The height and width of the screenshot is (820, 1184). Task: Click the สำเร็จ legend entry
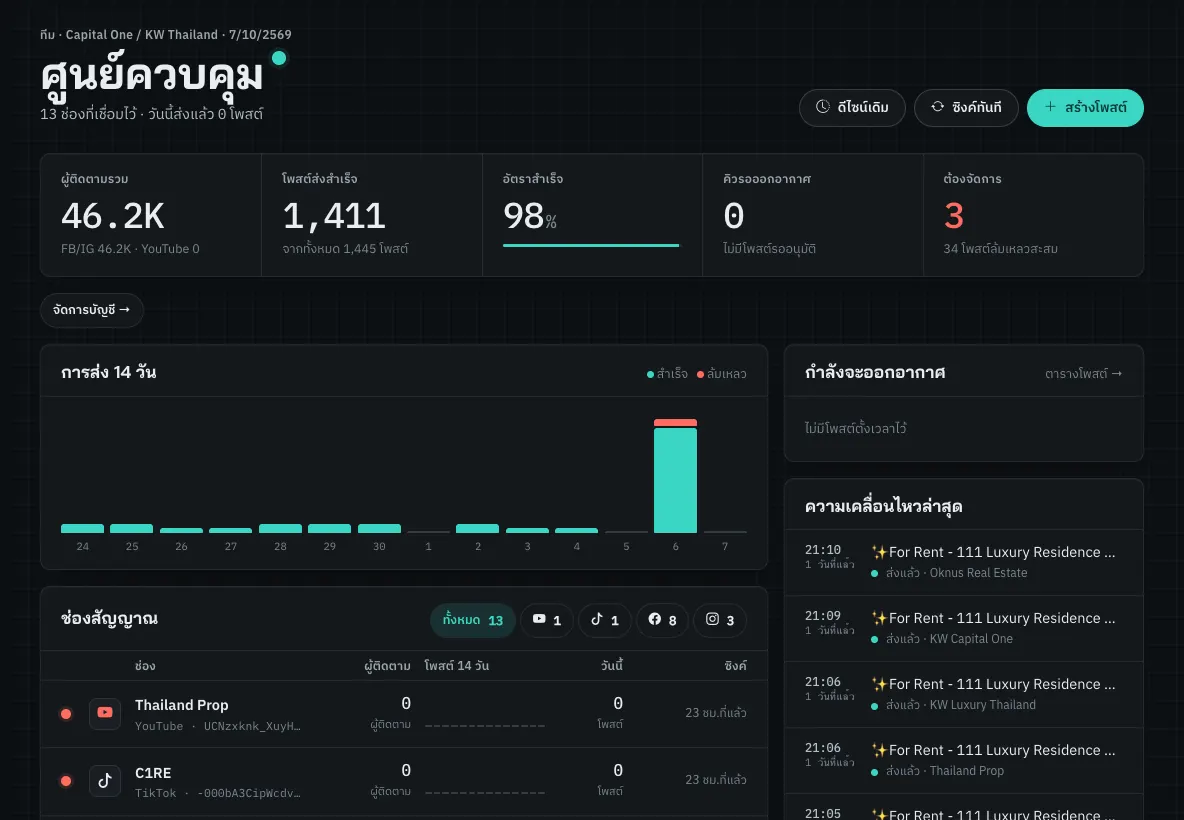point(668,374)
